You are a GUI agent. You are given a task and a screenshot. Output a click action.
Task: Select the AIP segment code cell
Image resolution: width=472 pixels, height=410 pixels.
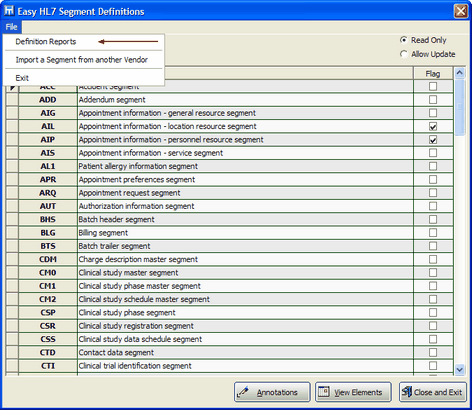pyautogui.click(x=48, y=140)
